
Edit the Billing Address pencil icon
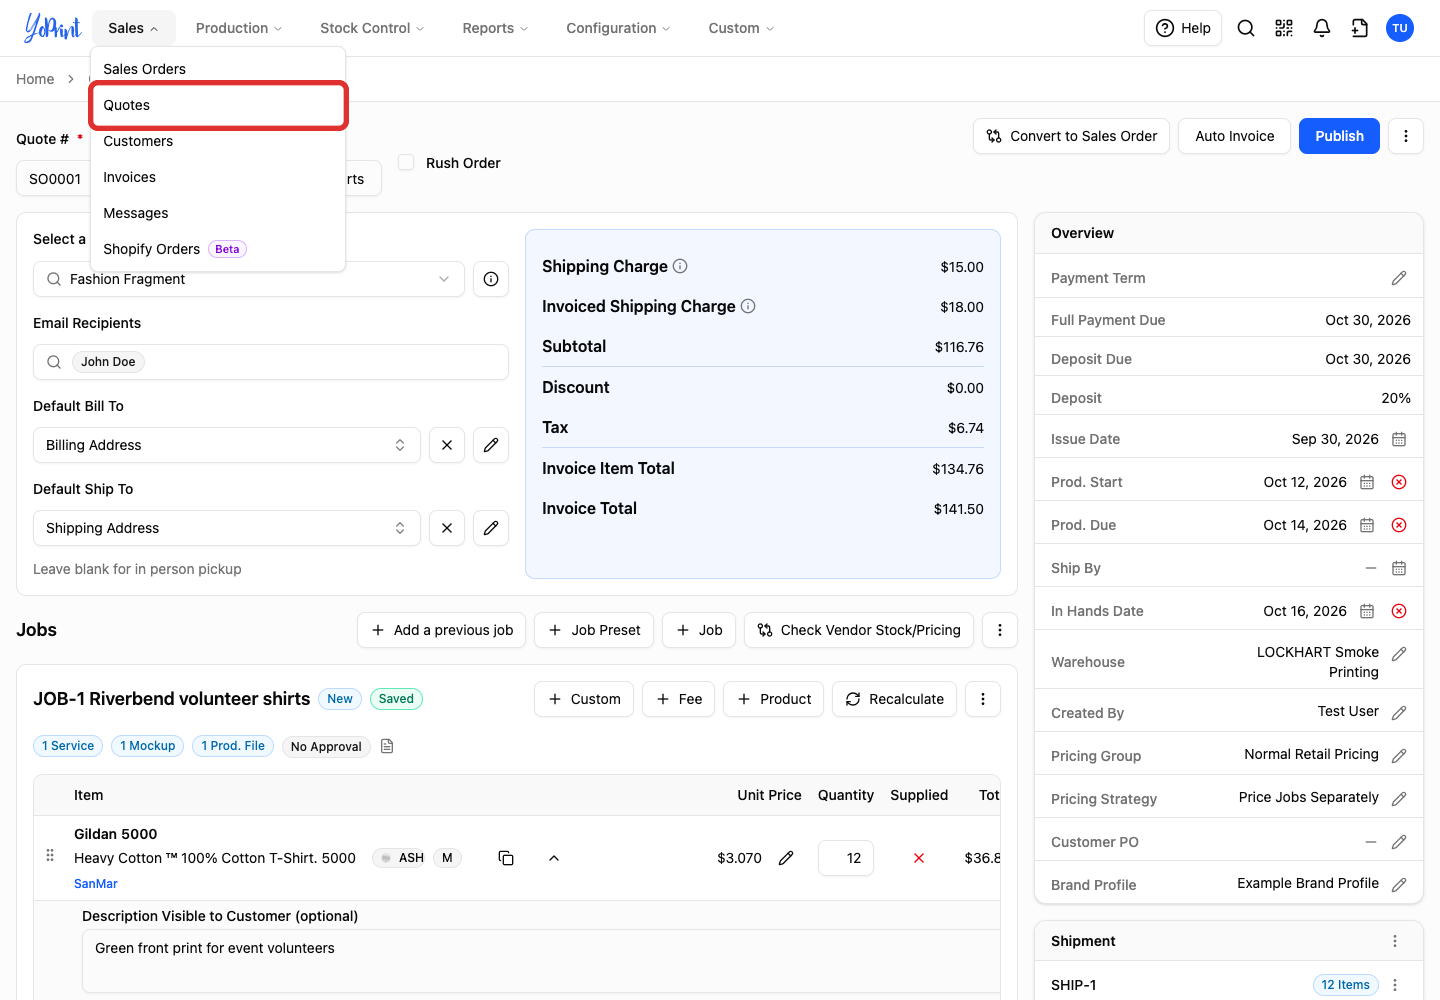[491, 445]
